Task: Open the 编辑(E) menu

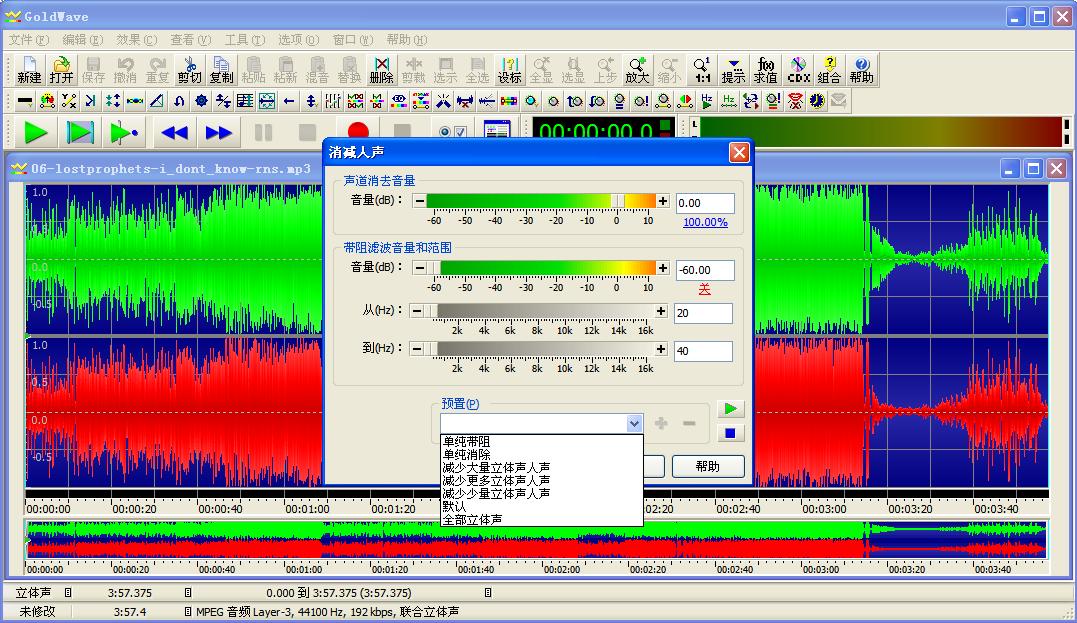Action: (82, 40)
